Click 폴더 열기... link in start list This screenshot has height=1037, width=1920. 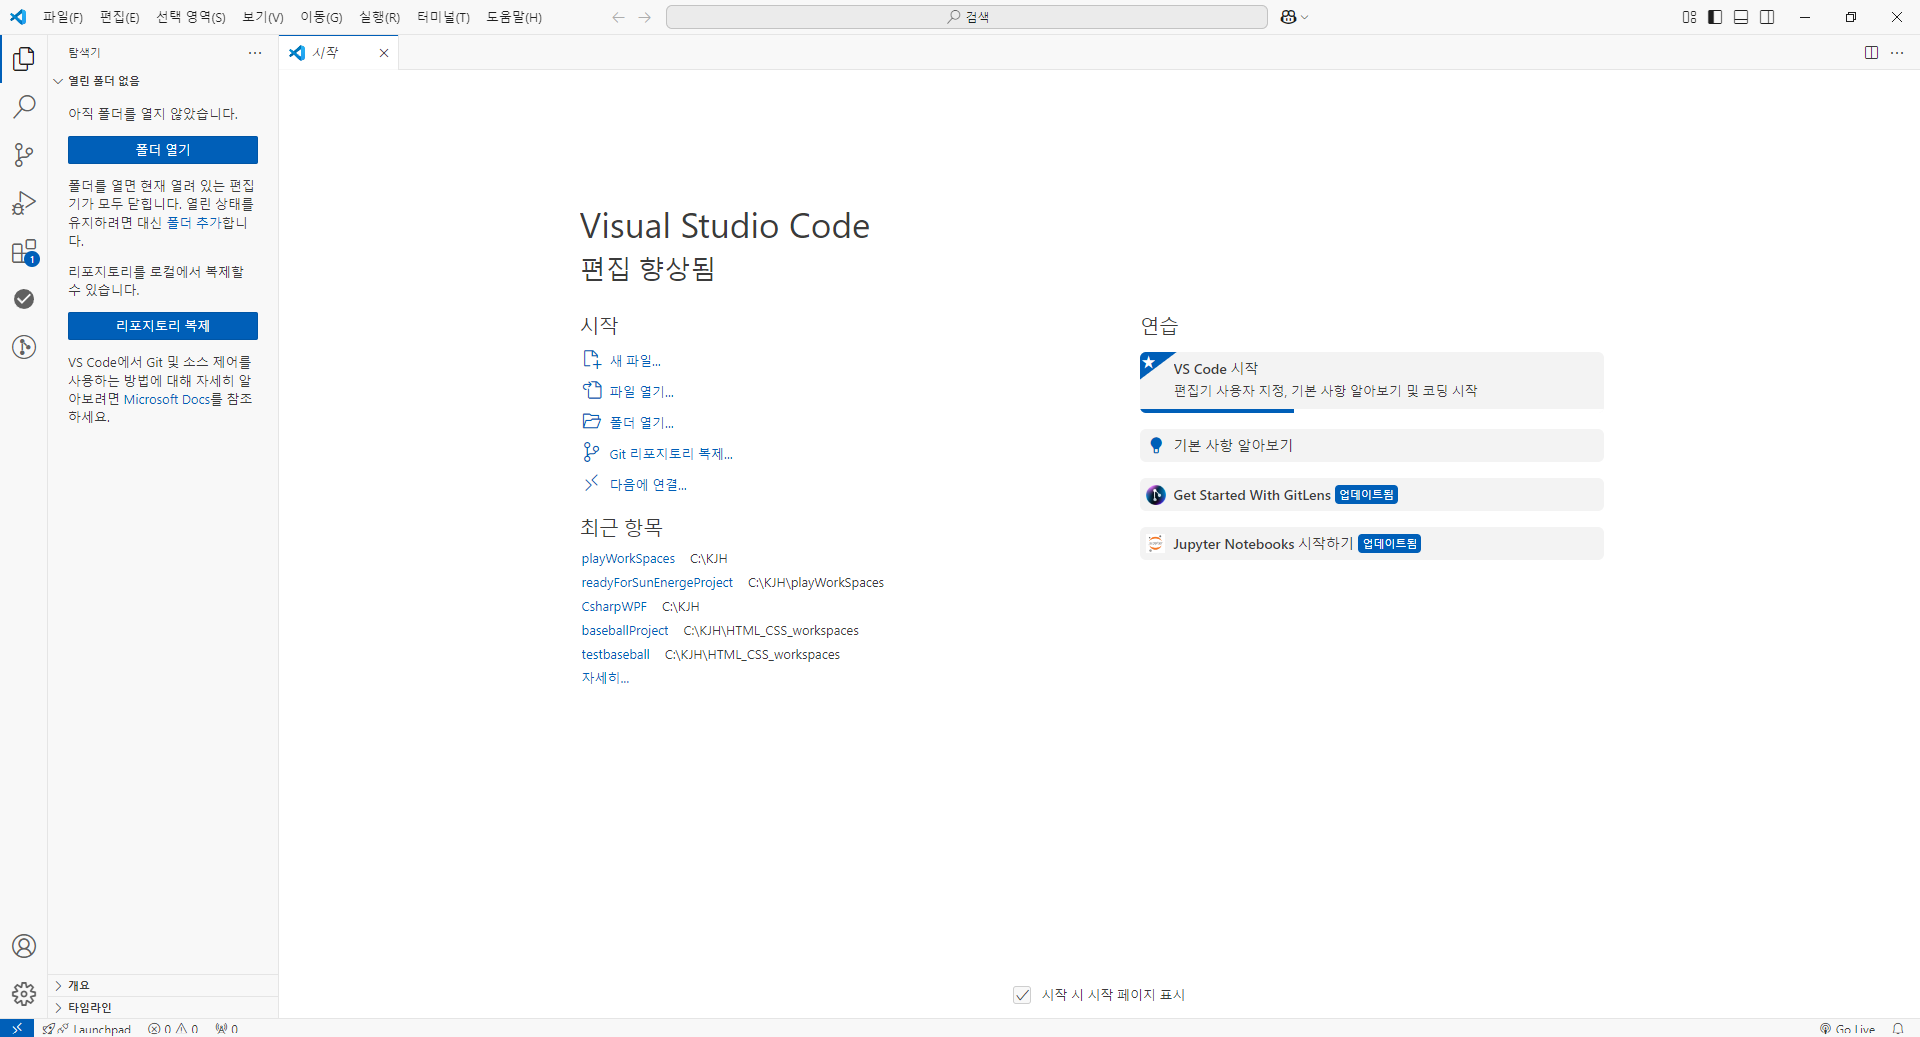point(628,423)
